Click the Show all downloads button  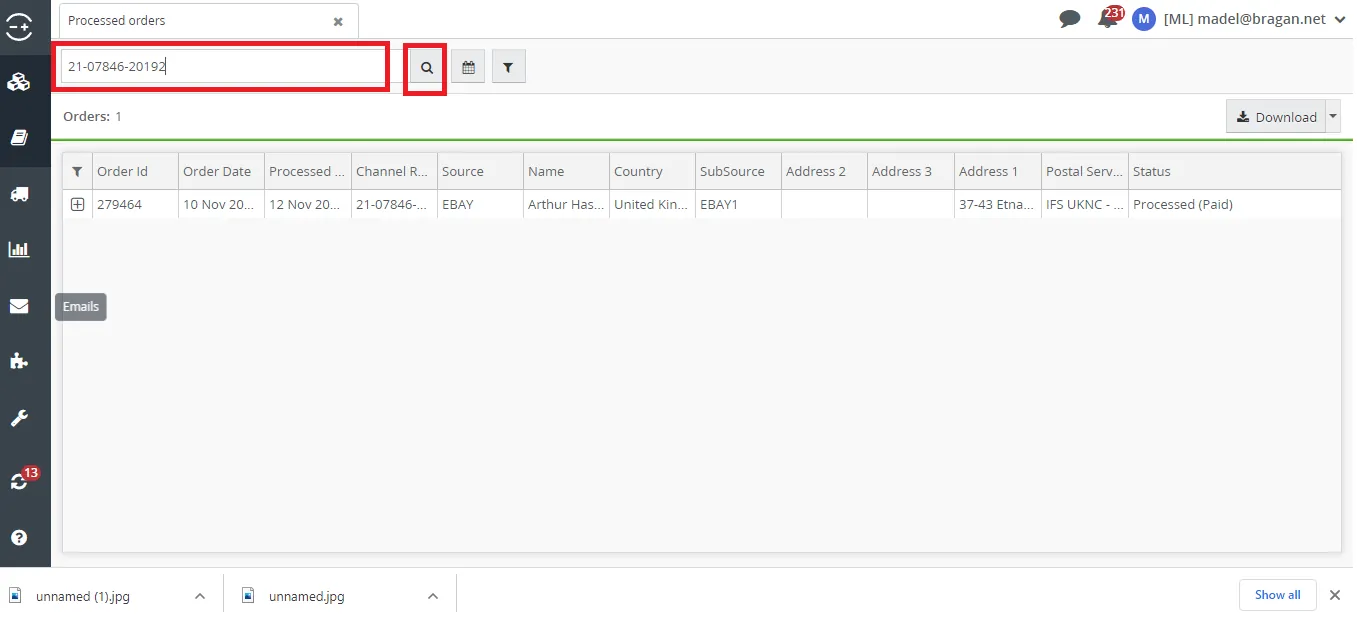coord(1277,594)
